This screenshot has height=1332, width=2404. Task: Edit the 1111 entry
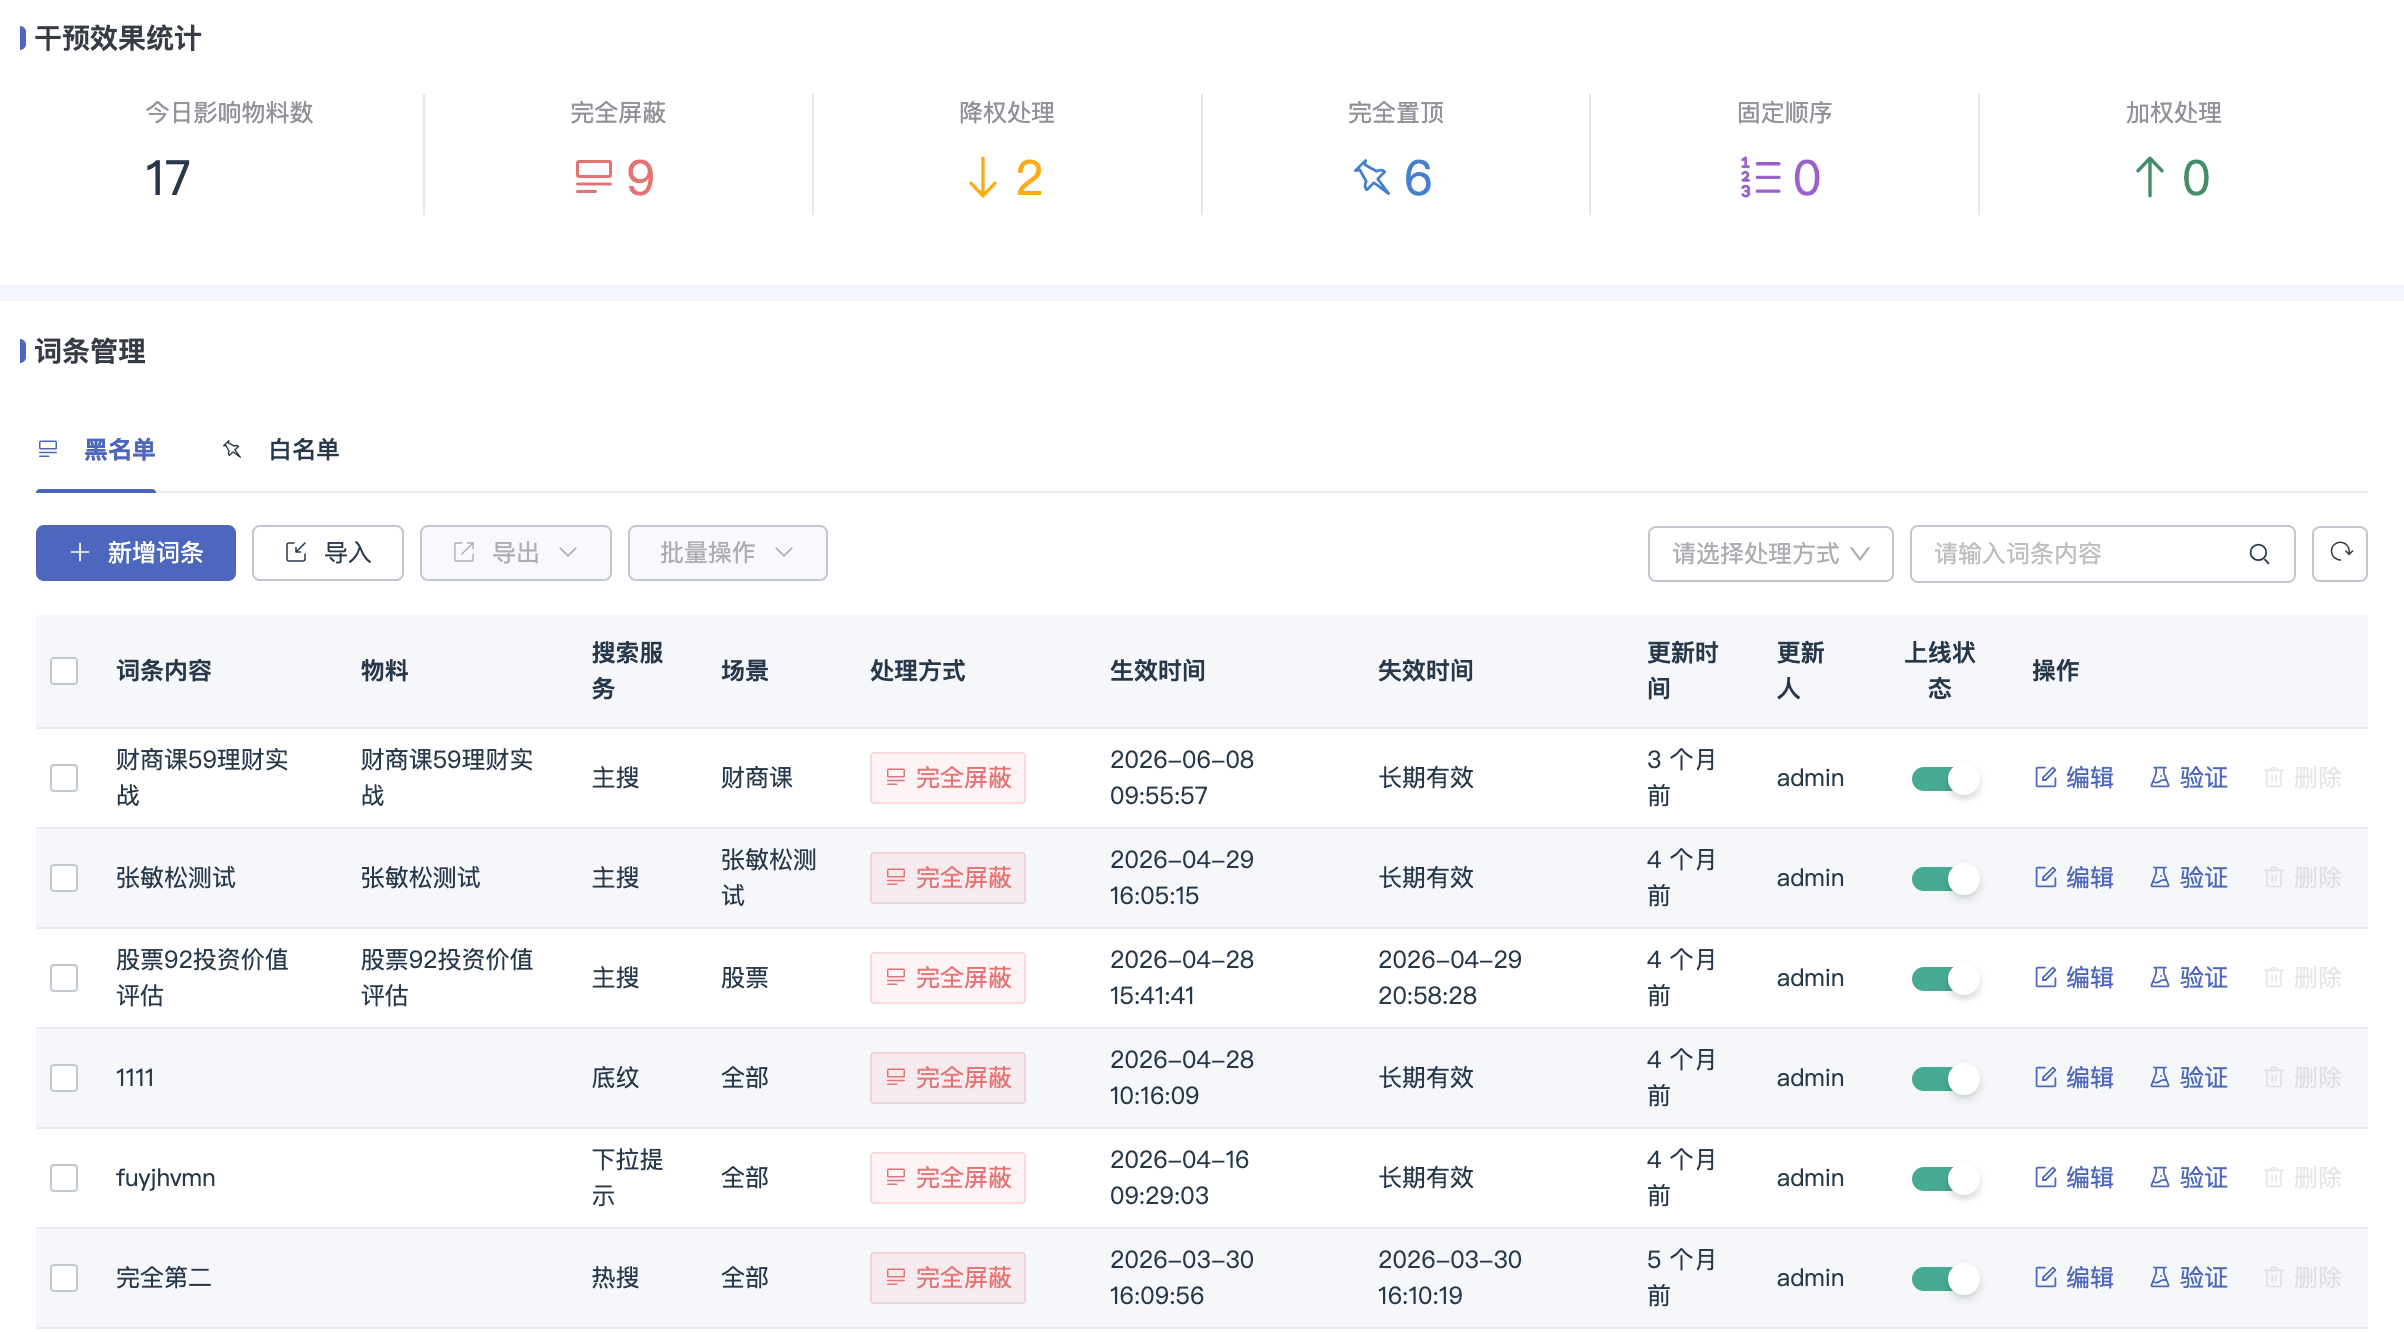tap(2074, 1078)
